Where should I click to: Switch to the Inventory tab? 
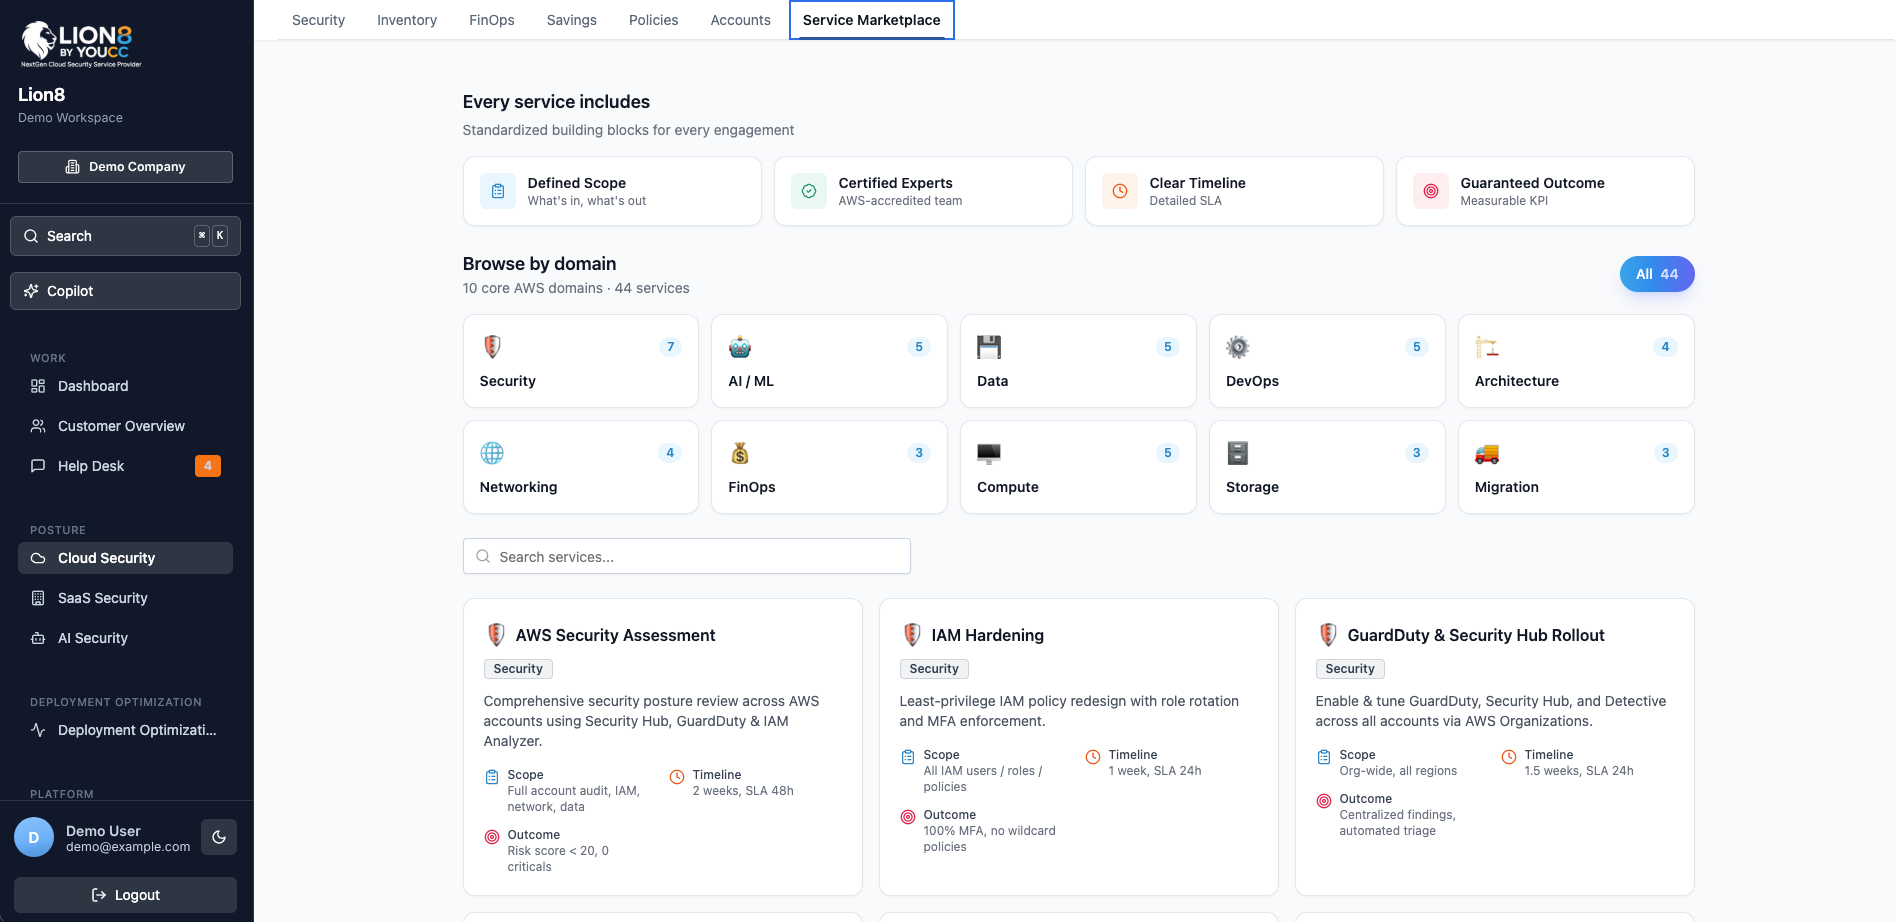click(407, 20)
